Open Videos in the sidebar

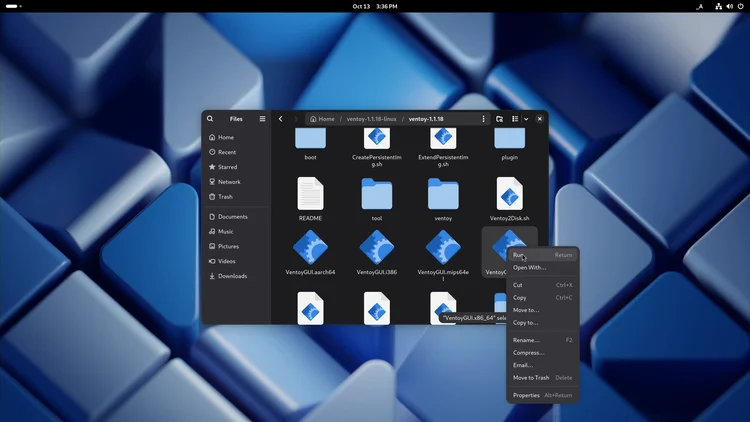236,261
